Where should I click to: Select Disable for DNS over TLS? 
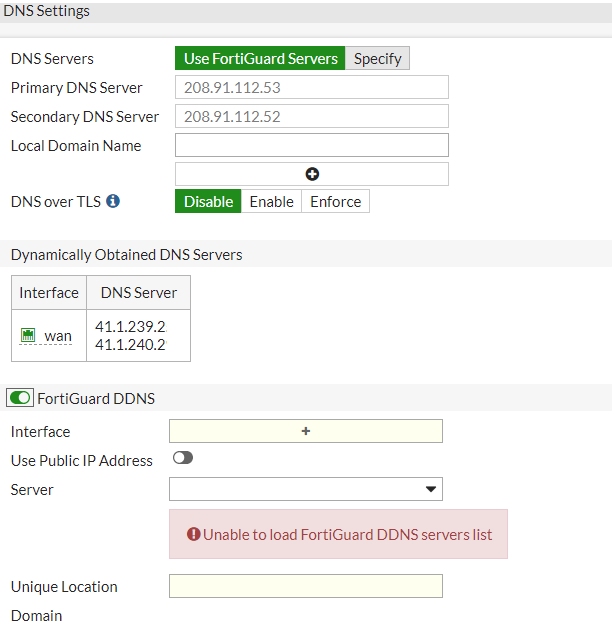point(208,201)
